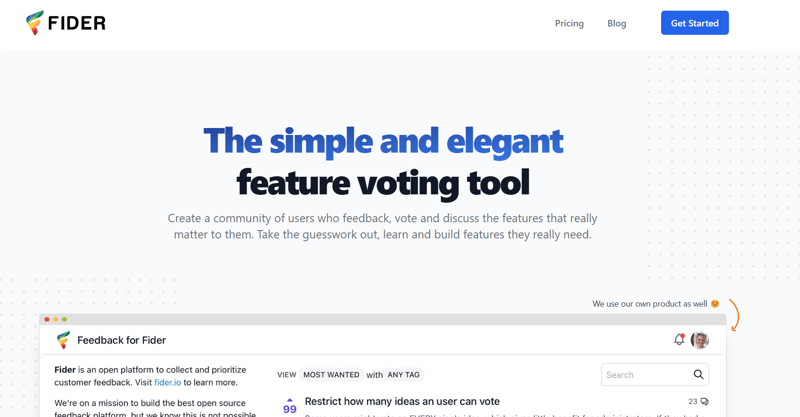The height and width of the screenshot is (417, 800).
Task: Open the ANY TAG filter dropdown
Action: pos(404,375)
